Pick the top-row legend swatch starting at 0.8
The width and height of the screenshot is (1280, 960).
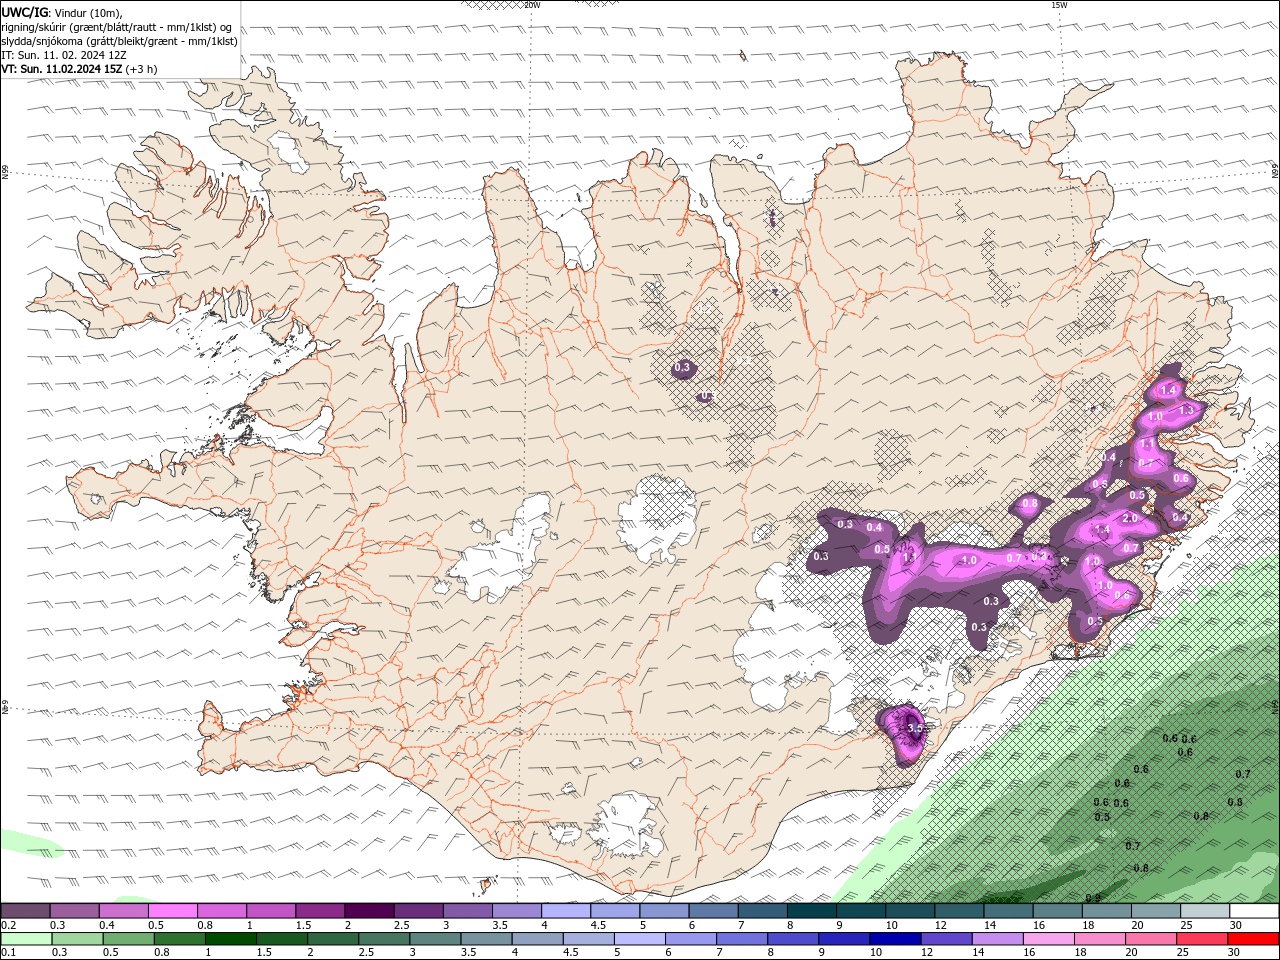(221, 911)
